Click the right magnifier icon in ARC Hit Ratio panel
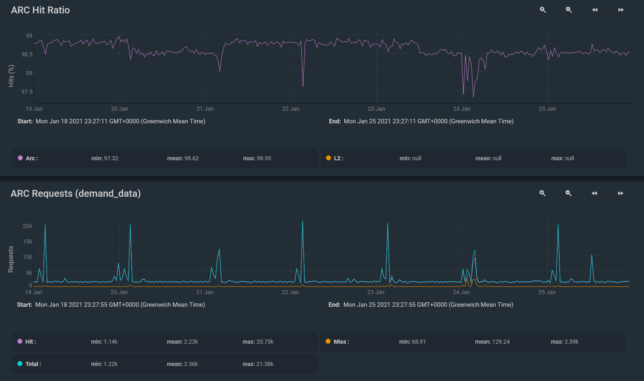The width and height of the screenshot is (644, 381). pyautogui.click(x=569, y=10)
